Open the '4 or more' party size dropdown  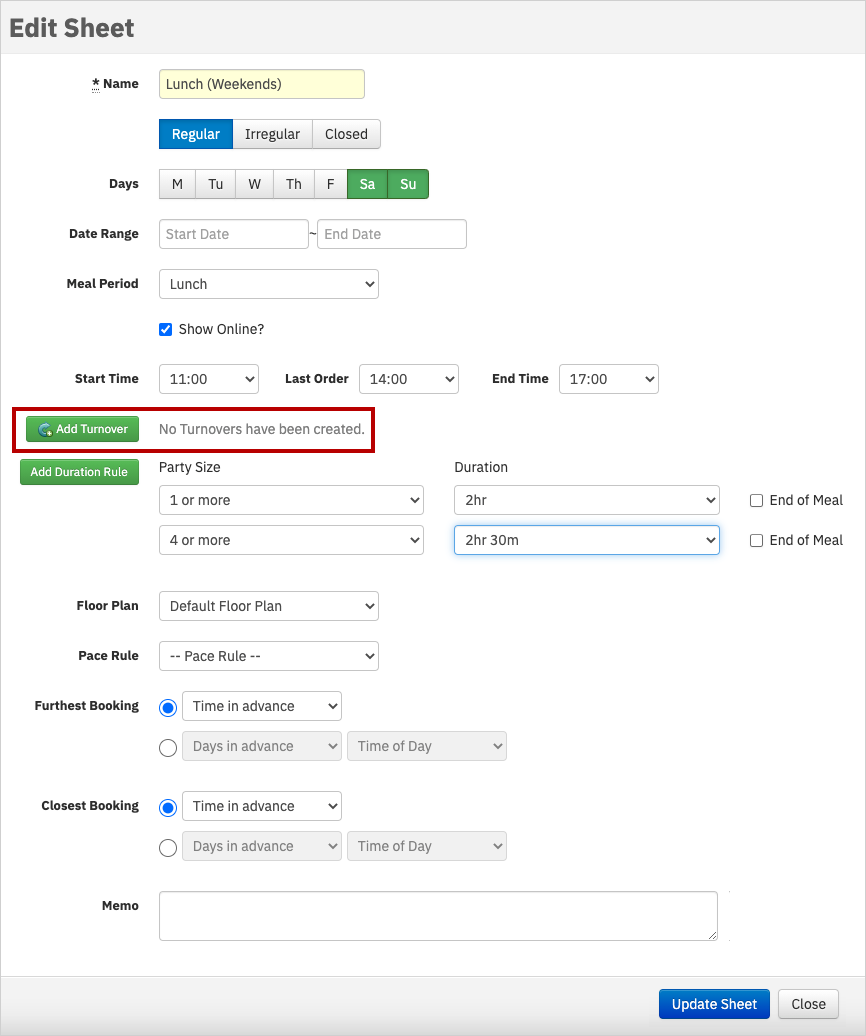point(291,540)
